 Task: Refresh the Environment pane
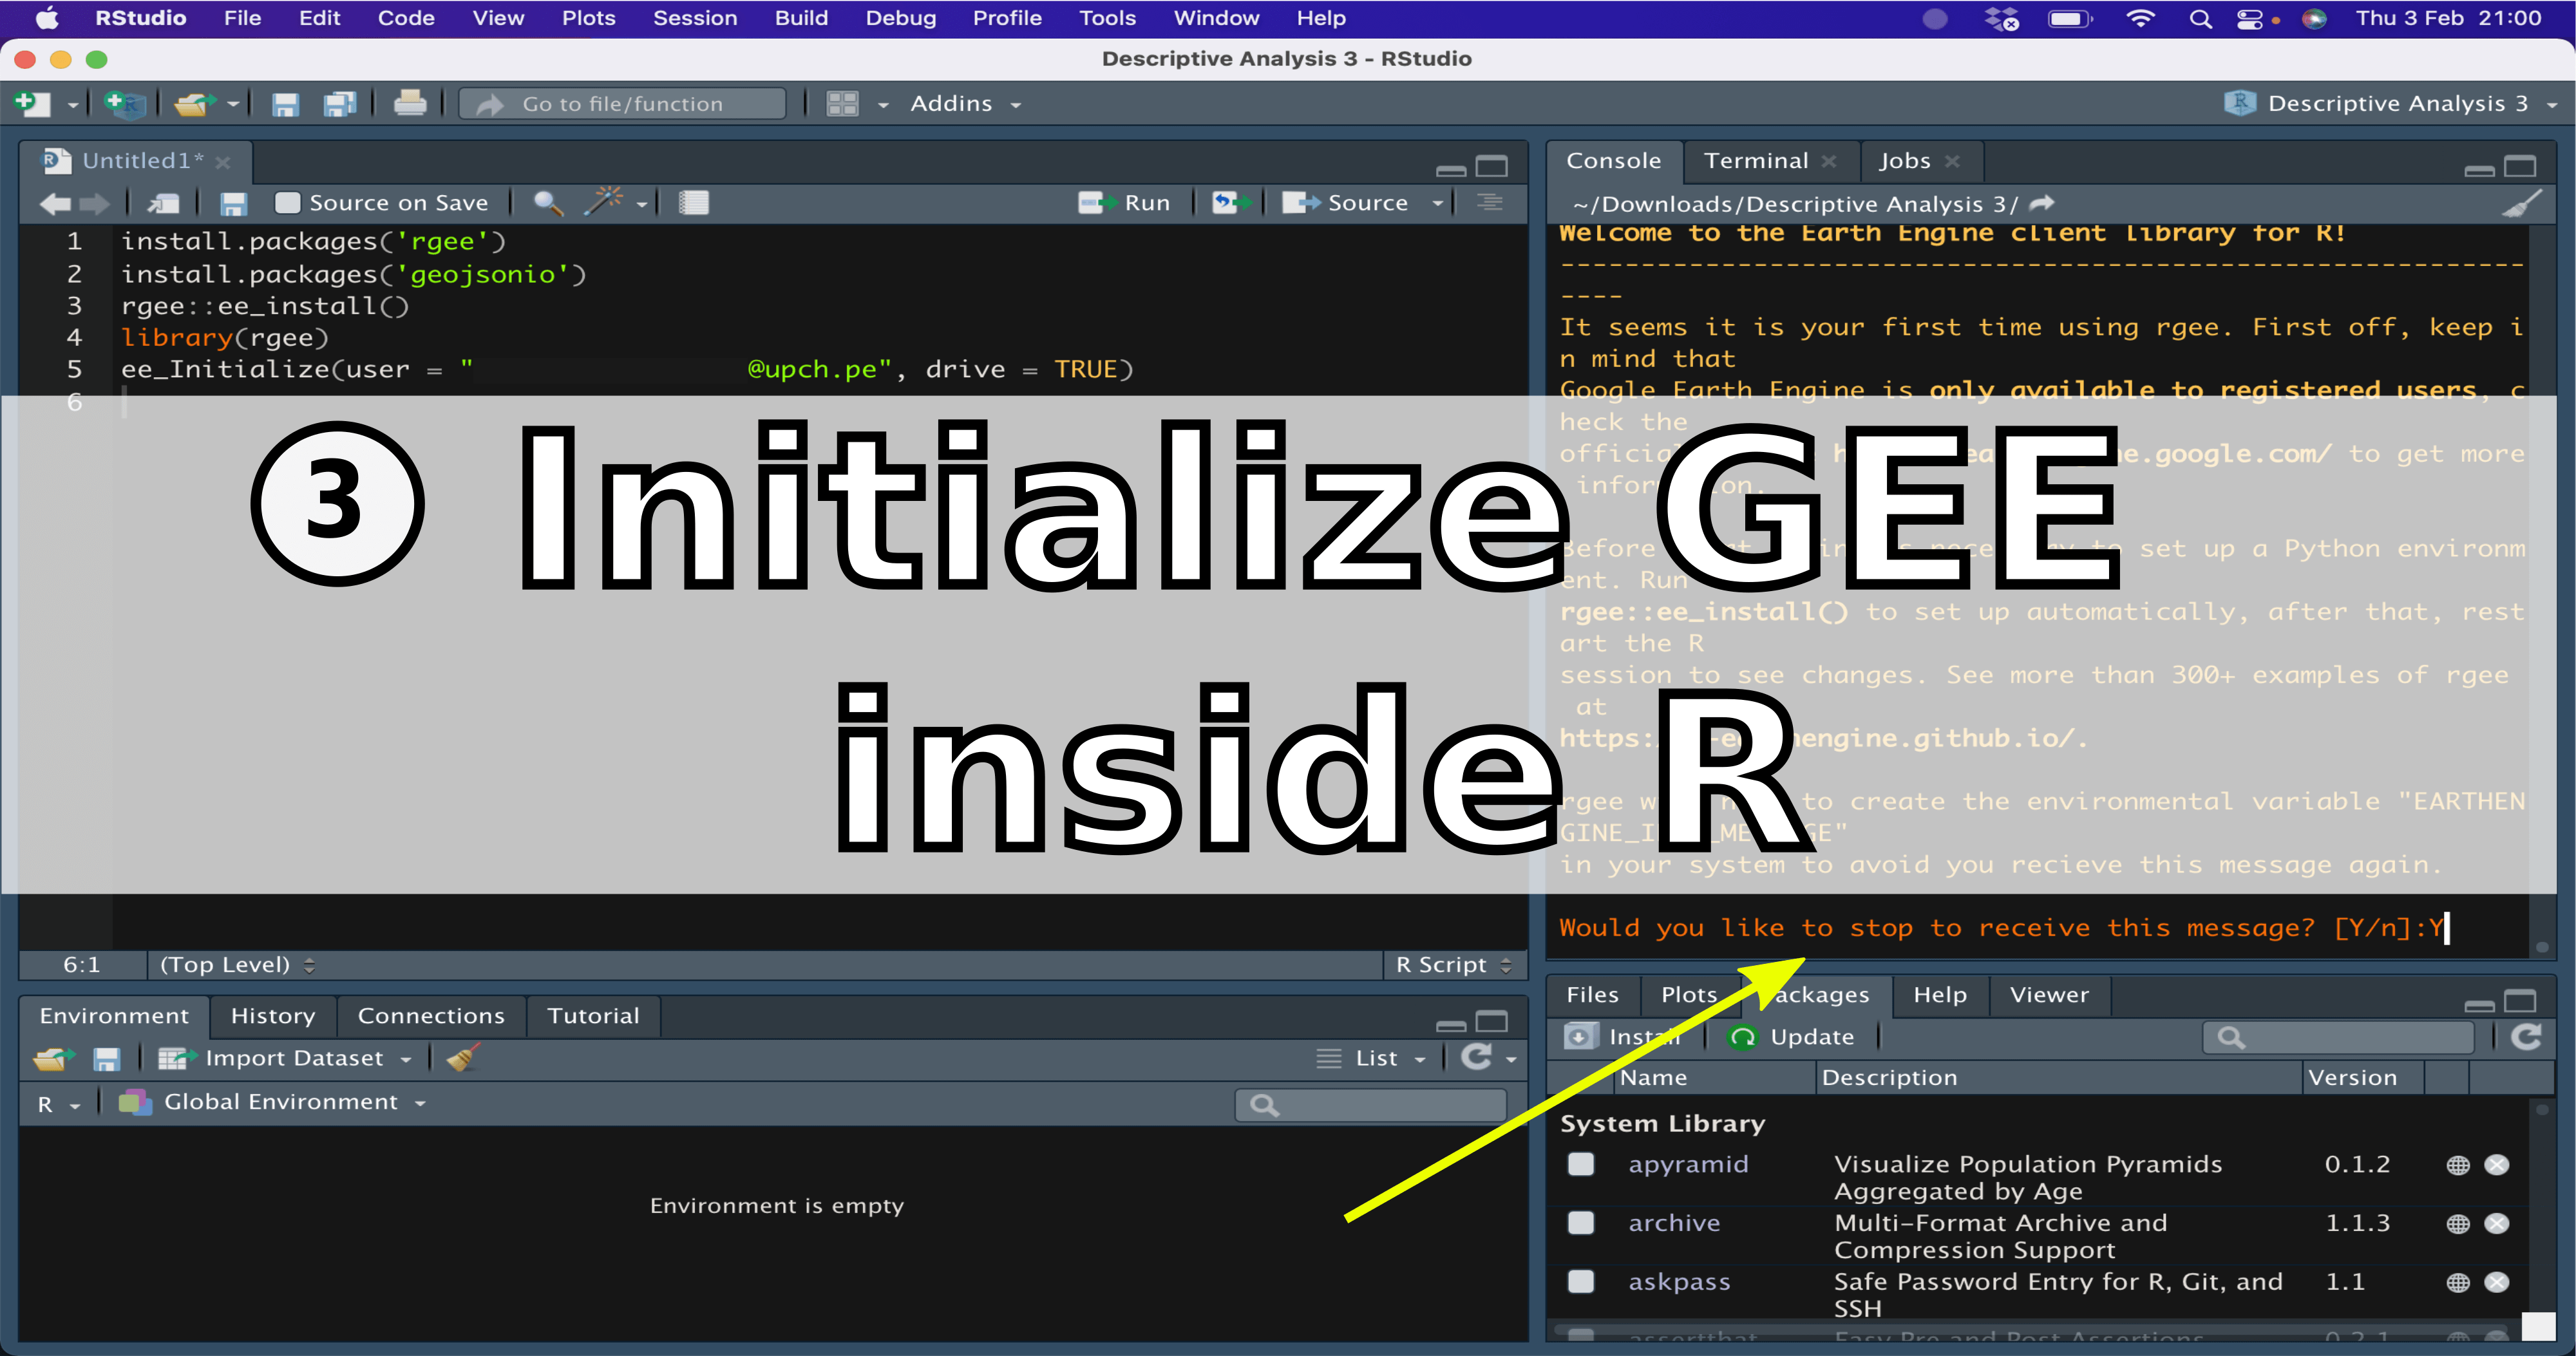point(1476,1057)
